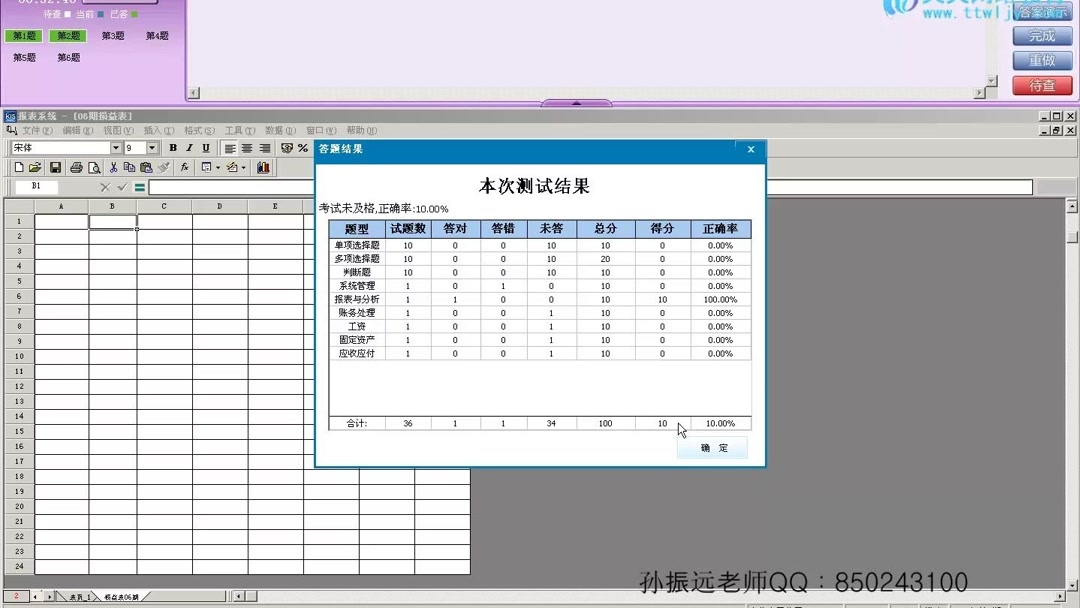
Task: Open the 宋体 font dropdown
Action: tap(115, 147)
